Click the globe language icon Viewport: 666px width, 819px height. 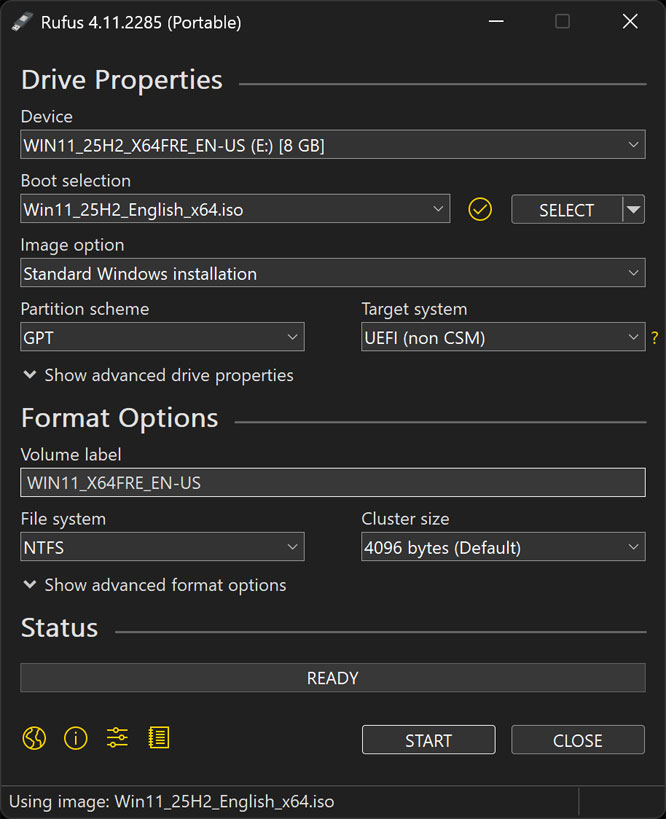pyautogui.click(x=34, y=739)
